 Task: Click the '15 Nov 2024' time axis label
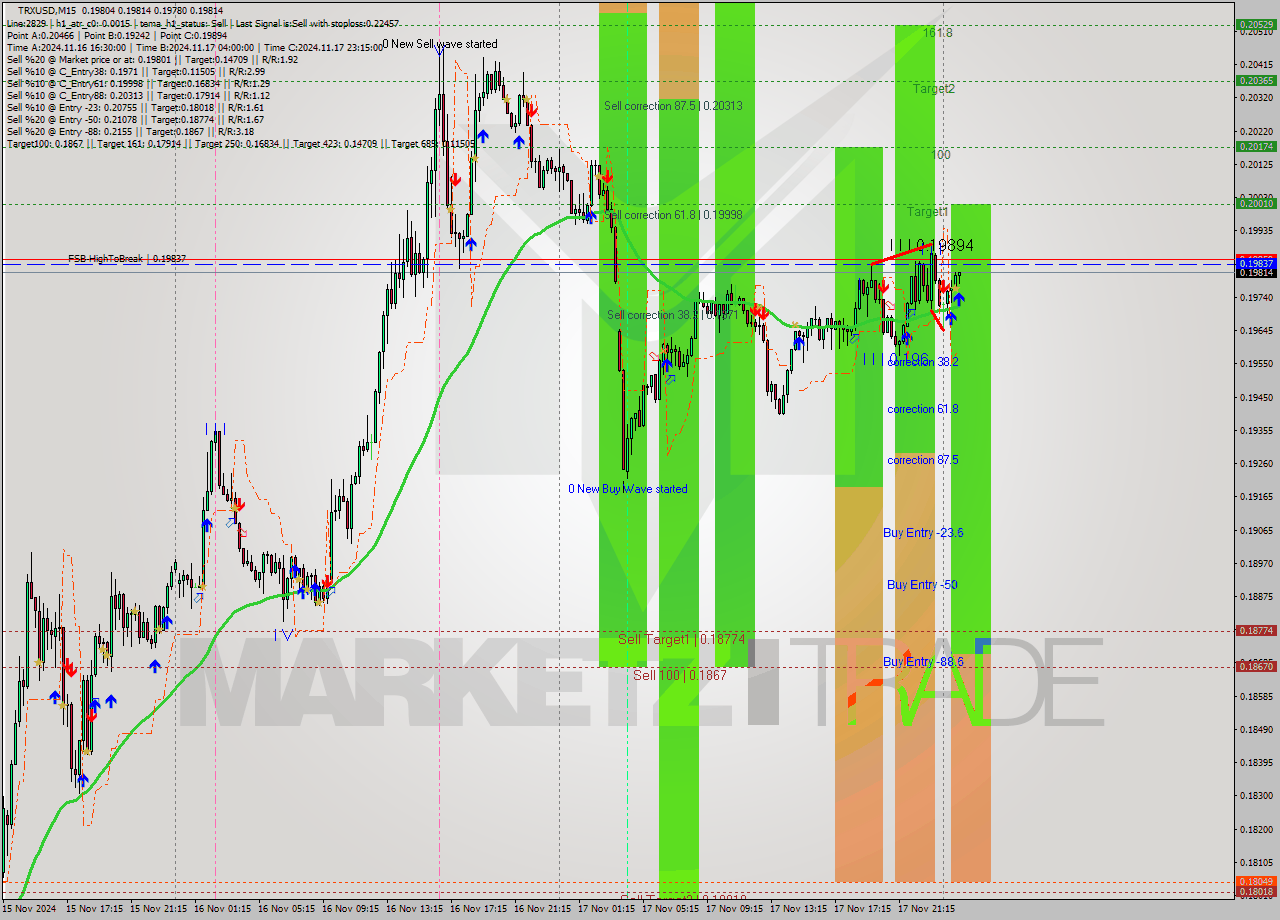coord(30,910)
